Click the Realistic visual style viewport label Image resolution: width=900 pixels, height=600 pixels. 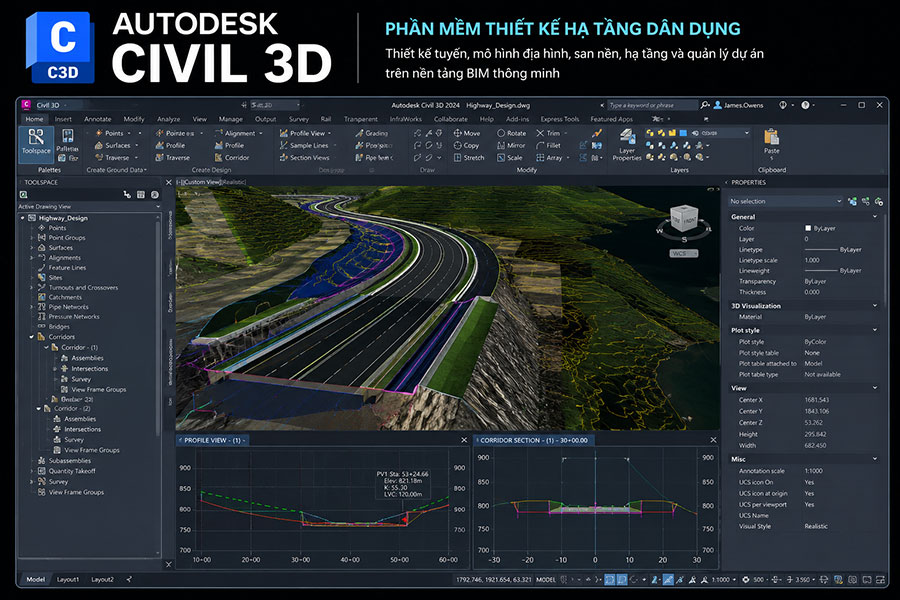point(234,182)
